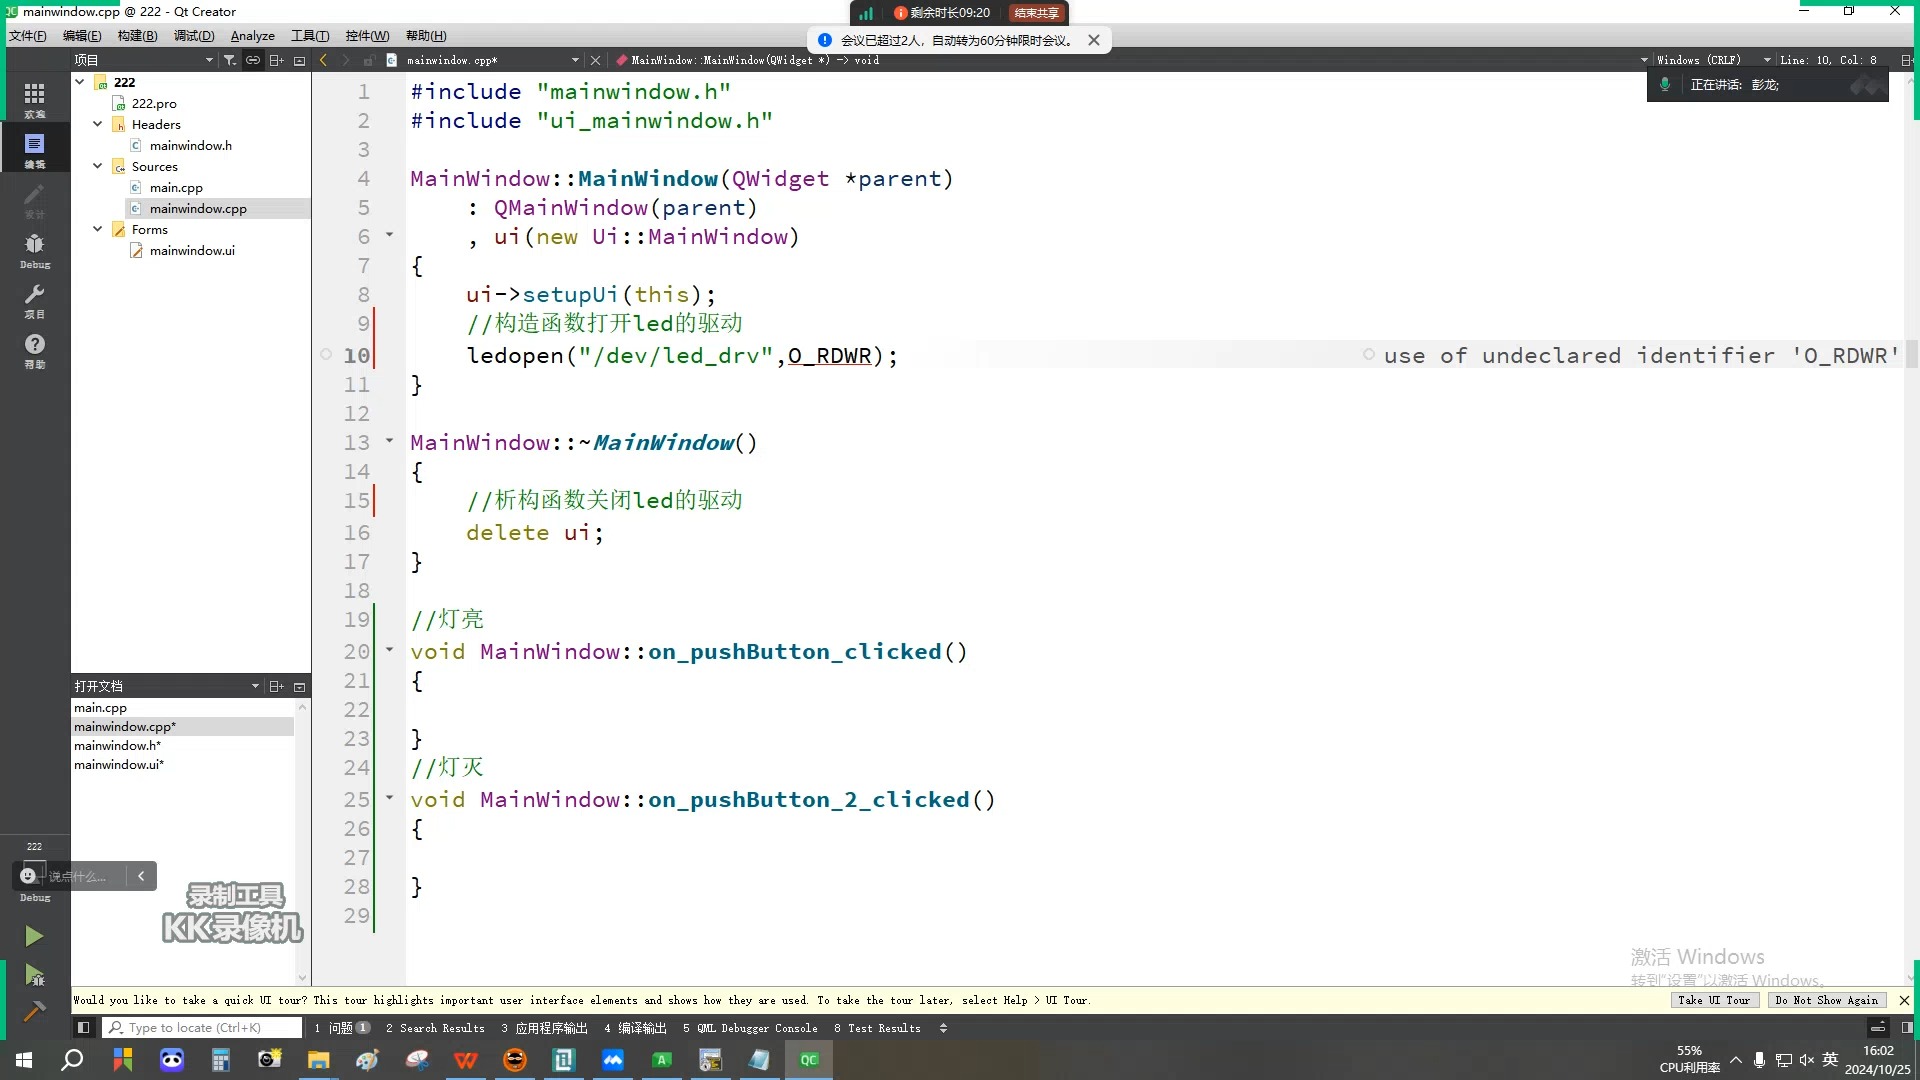Viewport: 1920px width, 1080px height.
Task: Collapse the Sources folder in project tree
Action: click(98, 166)
